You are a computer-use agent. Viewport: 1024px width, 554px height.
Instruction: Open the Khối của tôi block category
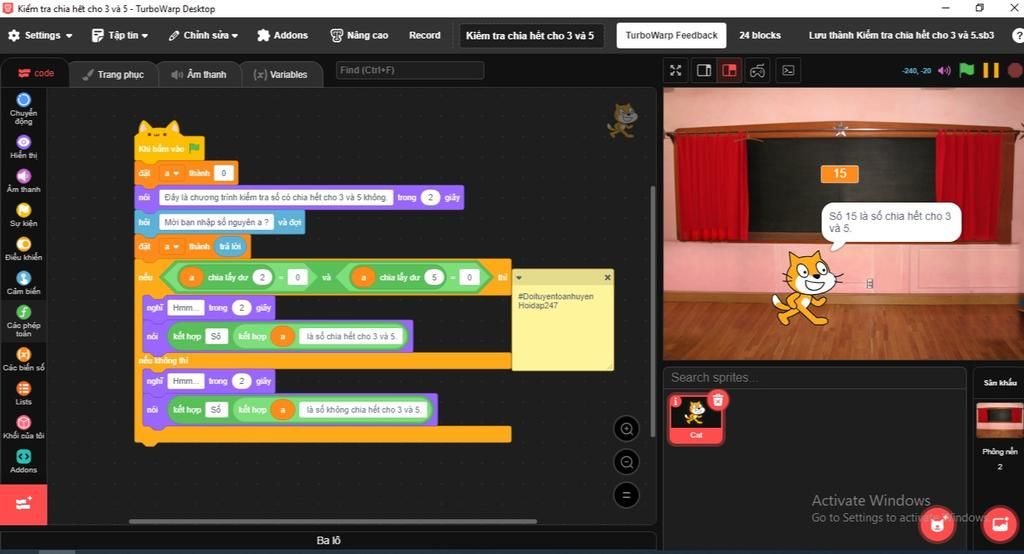[x=24, y=427]
